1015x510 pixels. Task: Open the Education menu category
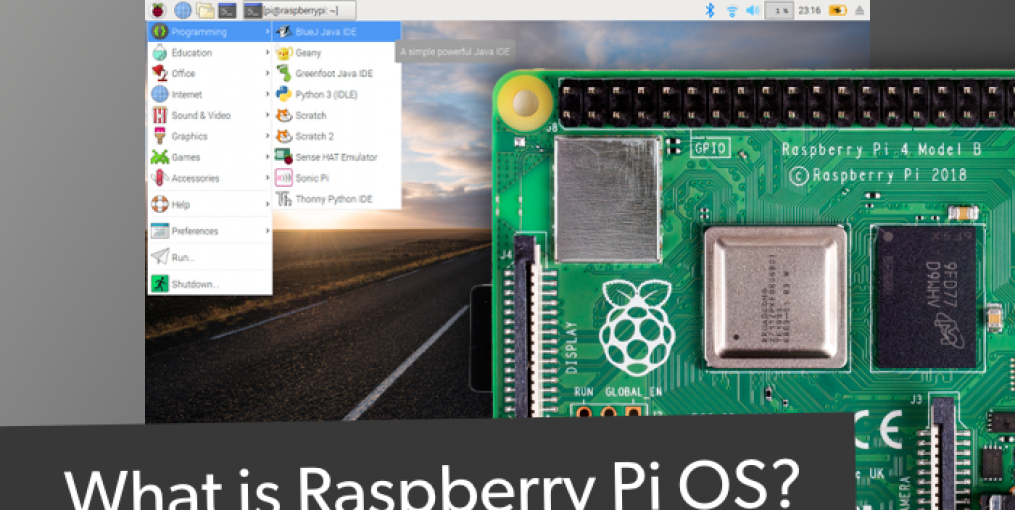pyautogui.click(x=210, y=52)
